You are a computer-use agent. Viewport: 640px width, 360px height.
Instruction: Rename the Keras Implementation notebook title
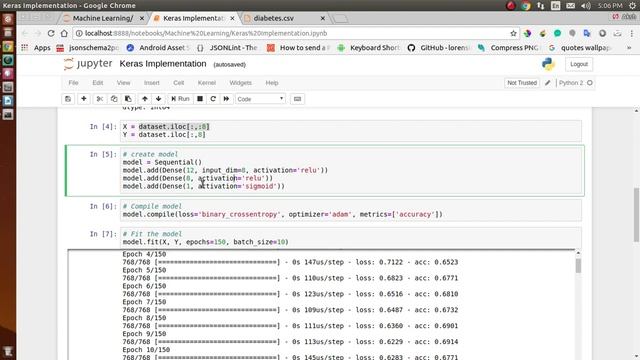point(163,64)
